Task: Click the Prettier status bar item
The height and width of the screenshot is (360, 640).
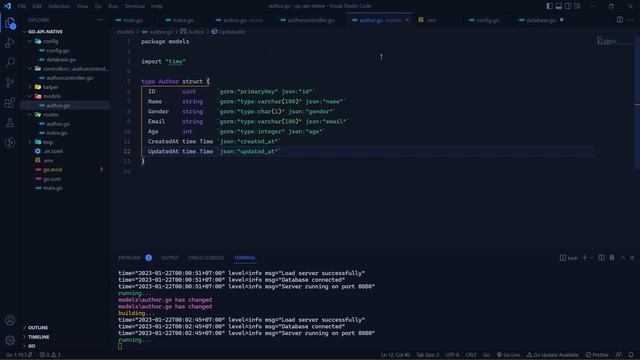Action: point(597,355)
